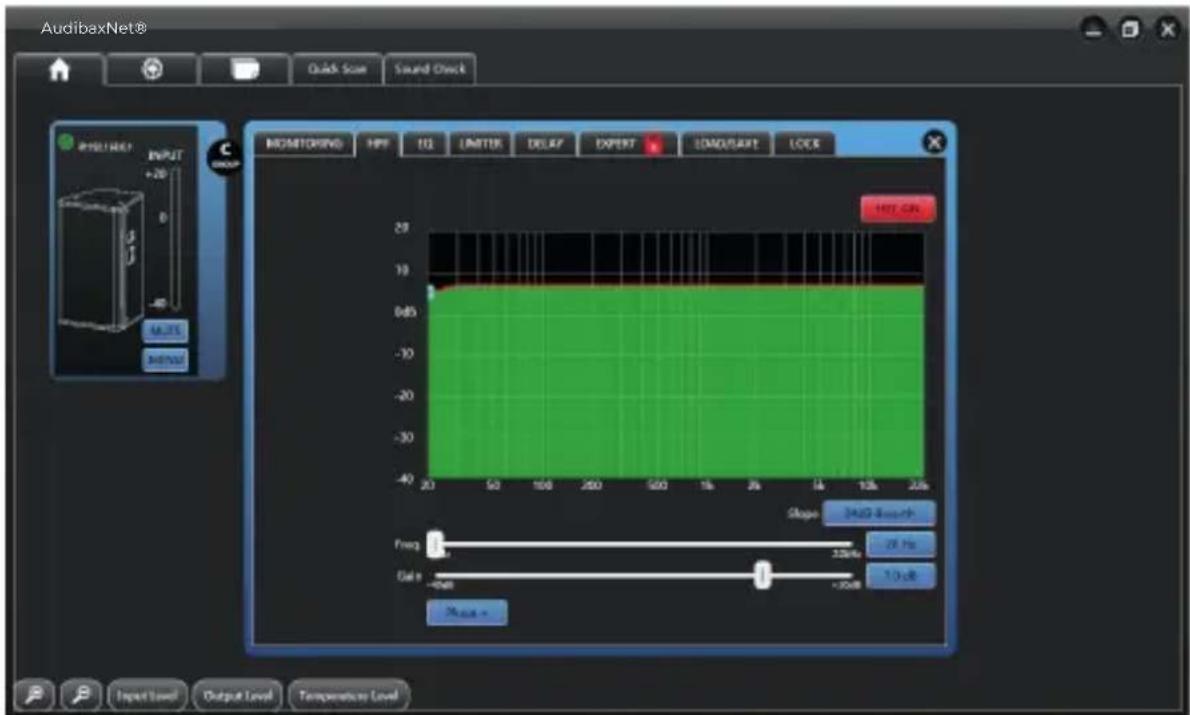Viewport: 1190px width, 715px height.
Task: Toggle the Temperature Level button
Action: [348, 695]
